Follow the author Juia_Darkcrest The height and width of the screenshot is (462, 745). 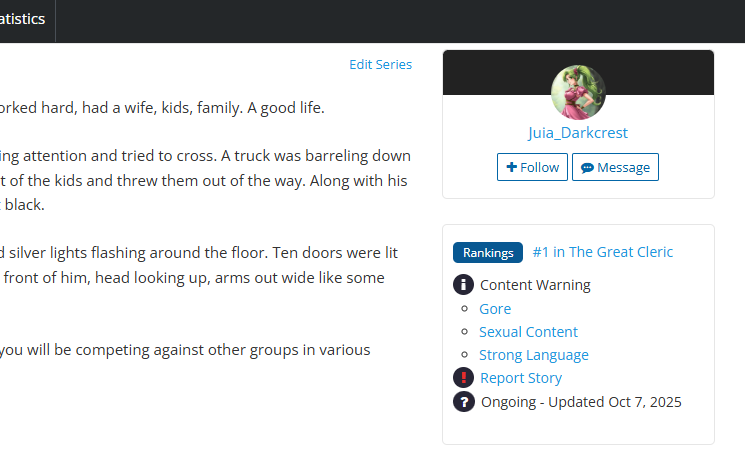[532, 167]
